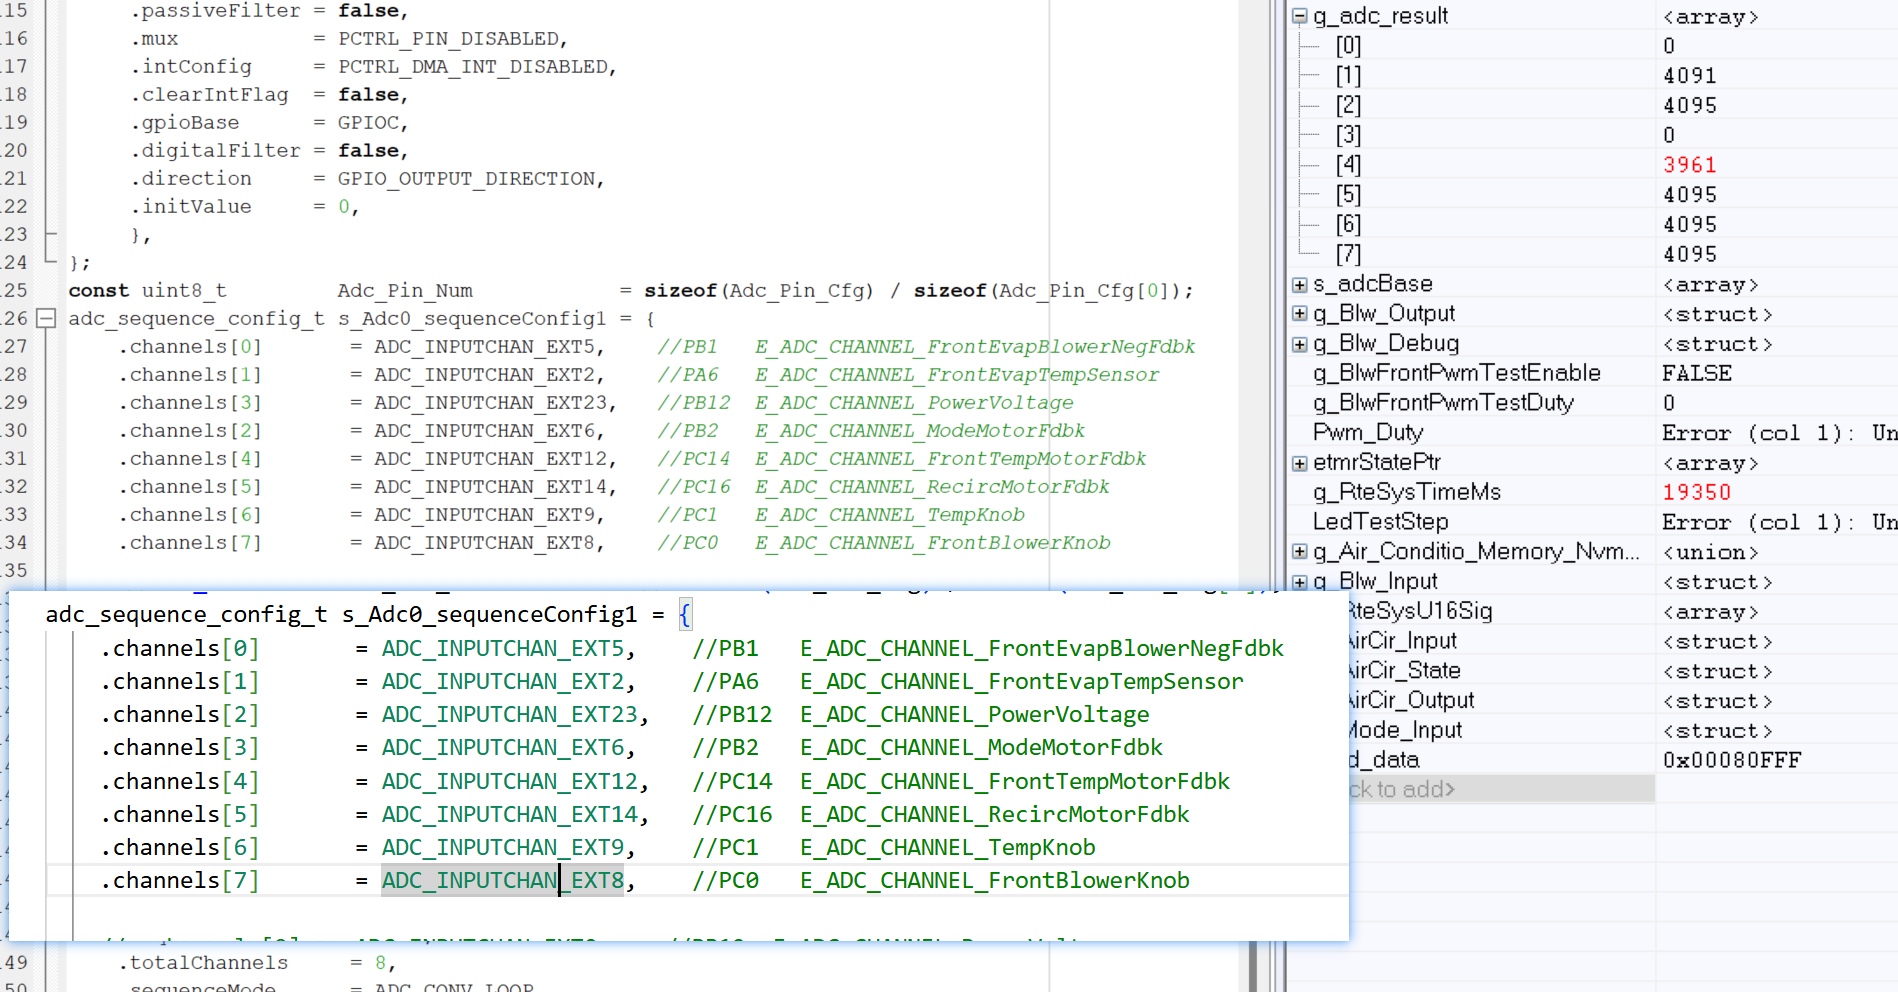Collapse the g_adc_result array

point(1300,16)
